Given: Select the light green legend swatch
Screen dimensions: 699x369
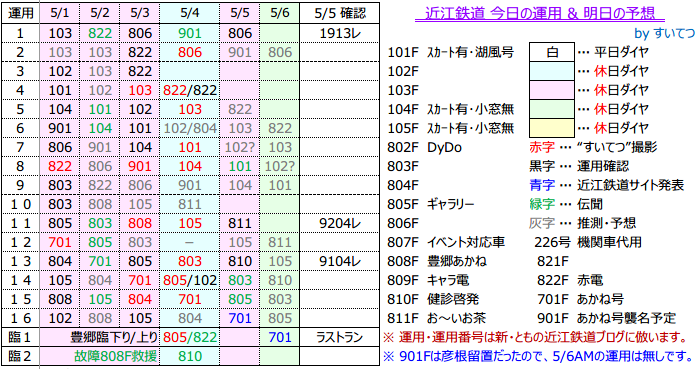Looking at the screenshot, I should (552, 109).
